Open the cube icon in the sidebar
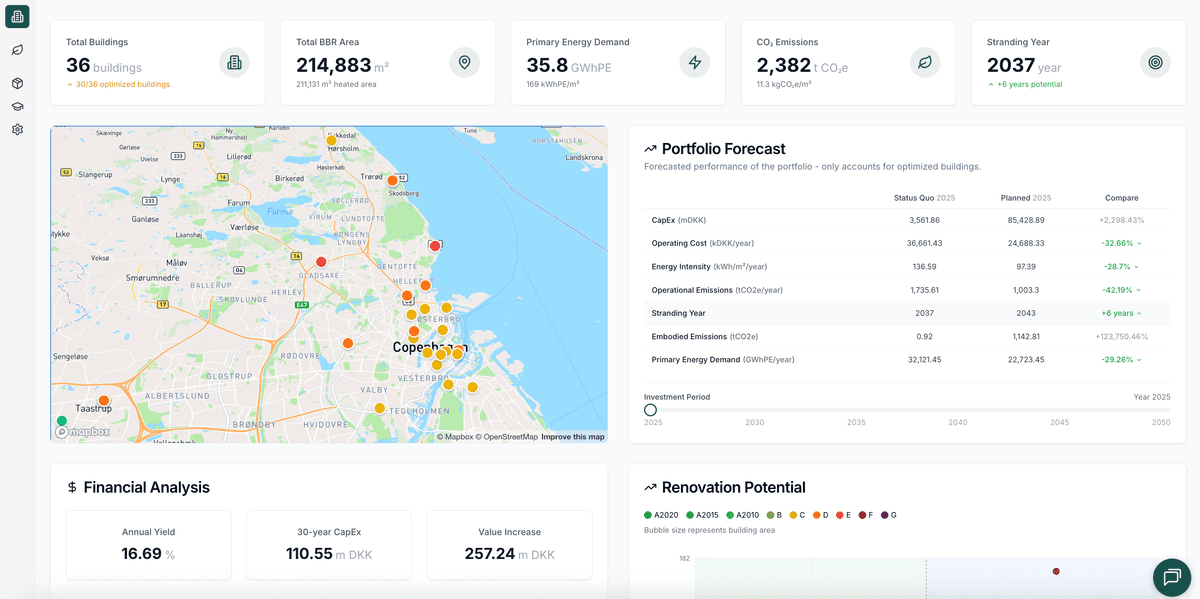 [x=17, y=84]
